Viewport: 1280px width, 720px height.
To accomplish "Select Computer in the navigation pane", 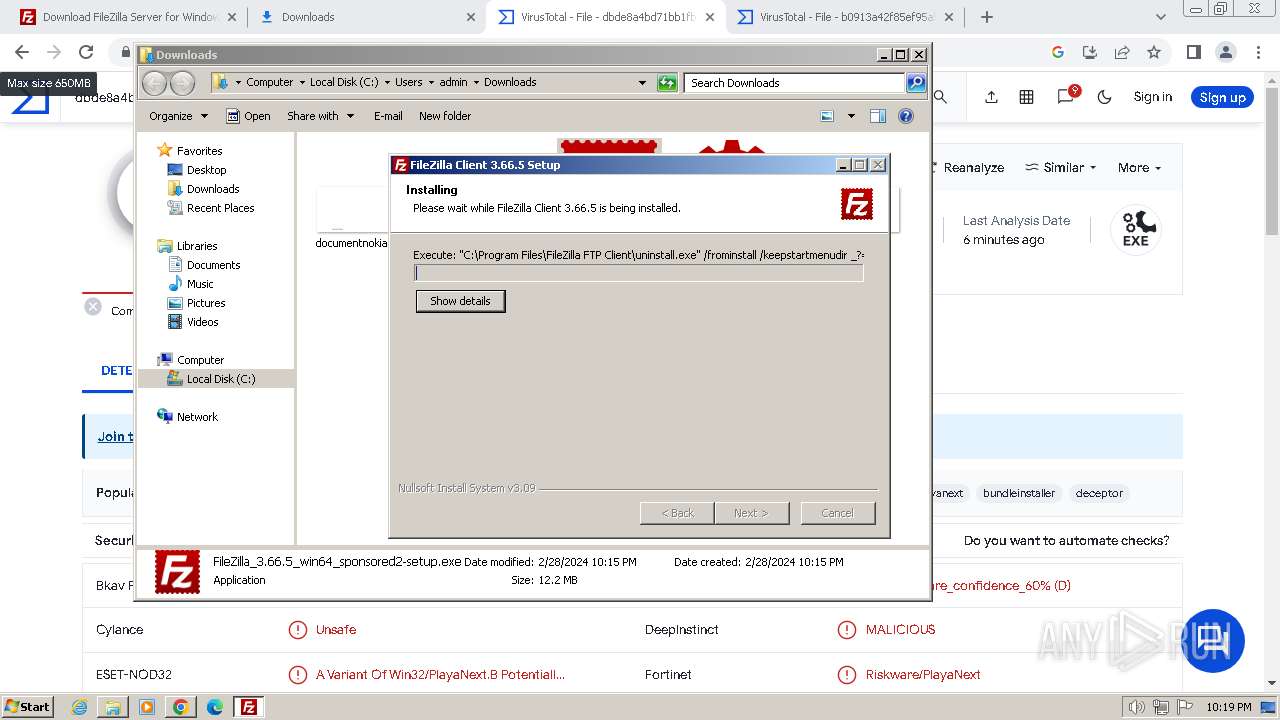I will (x=190, y=360).
